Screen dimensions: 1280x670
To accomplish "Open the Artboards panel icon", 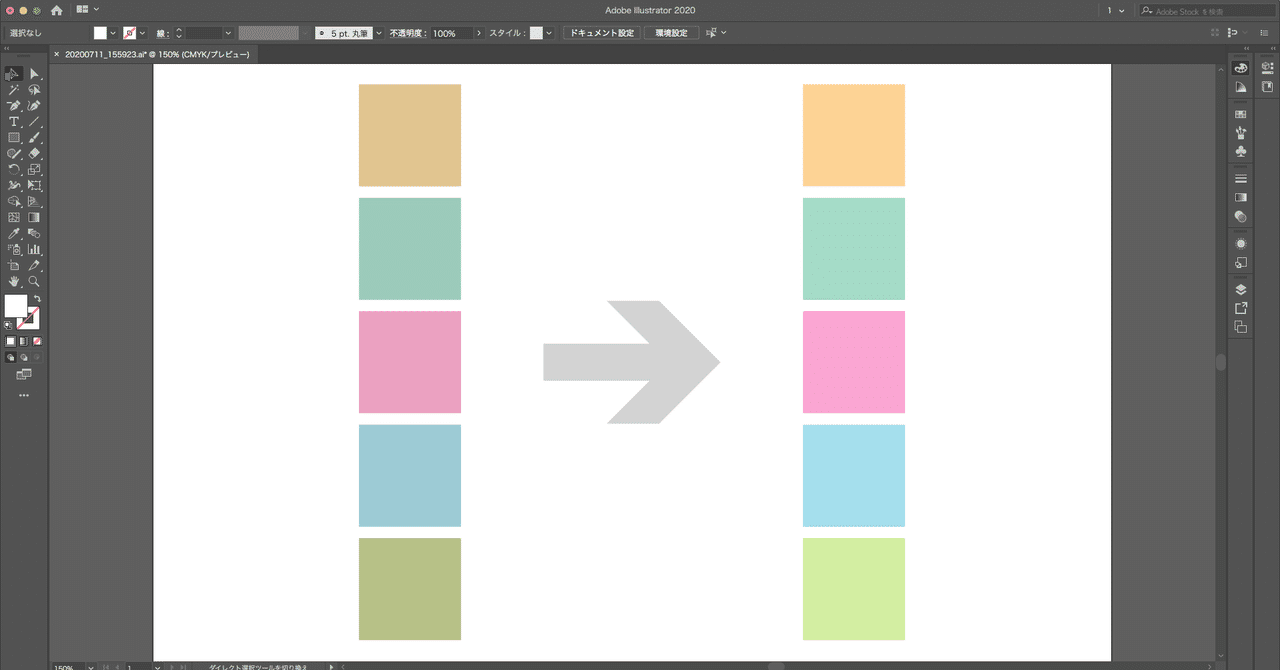I will [x=1241, y=327].
